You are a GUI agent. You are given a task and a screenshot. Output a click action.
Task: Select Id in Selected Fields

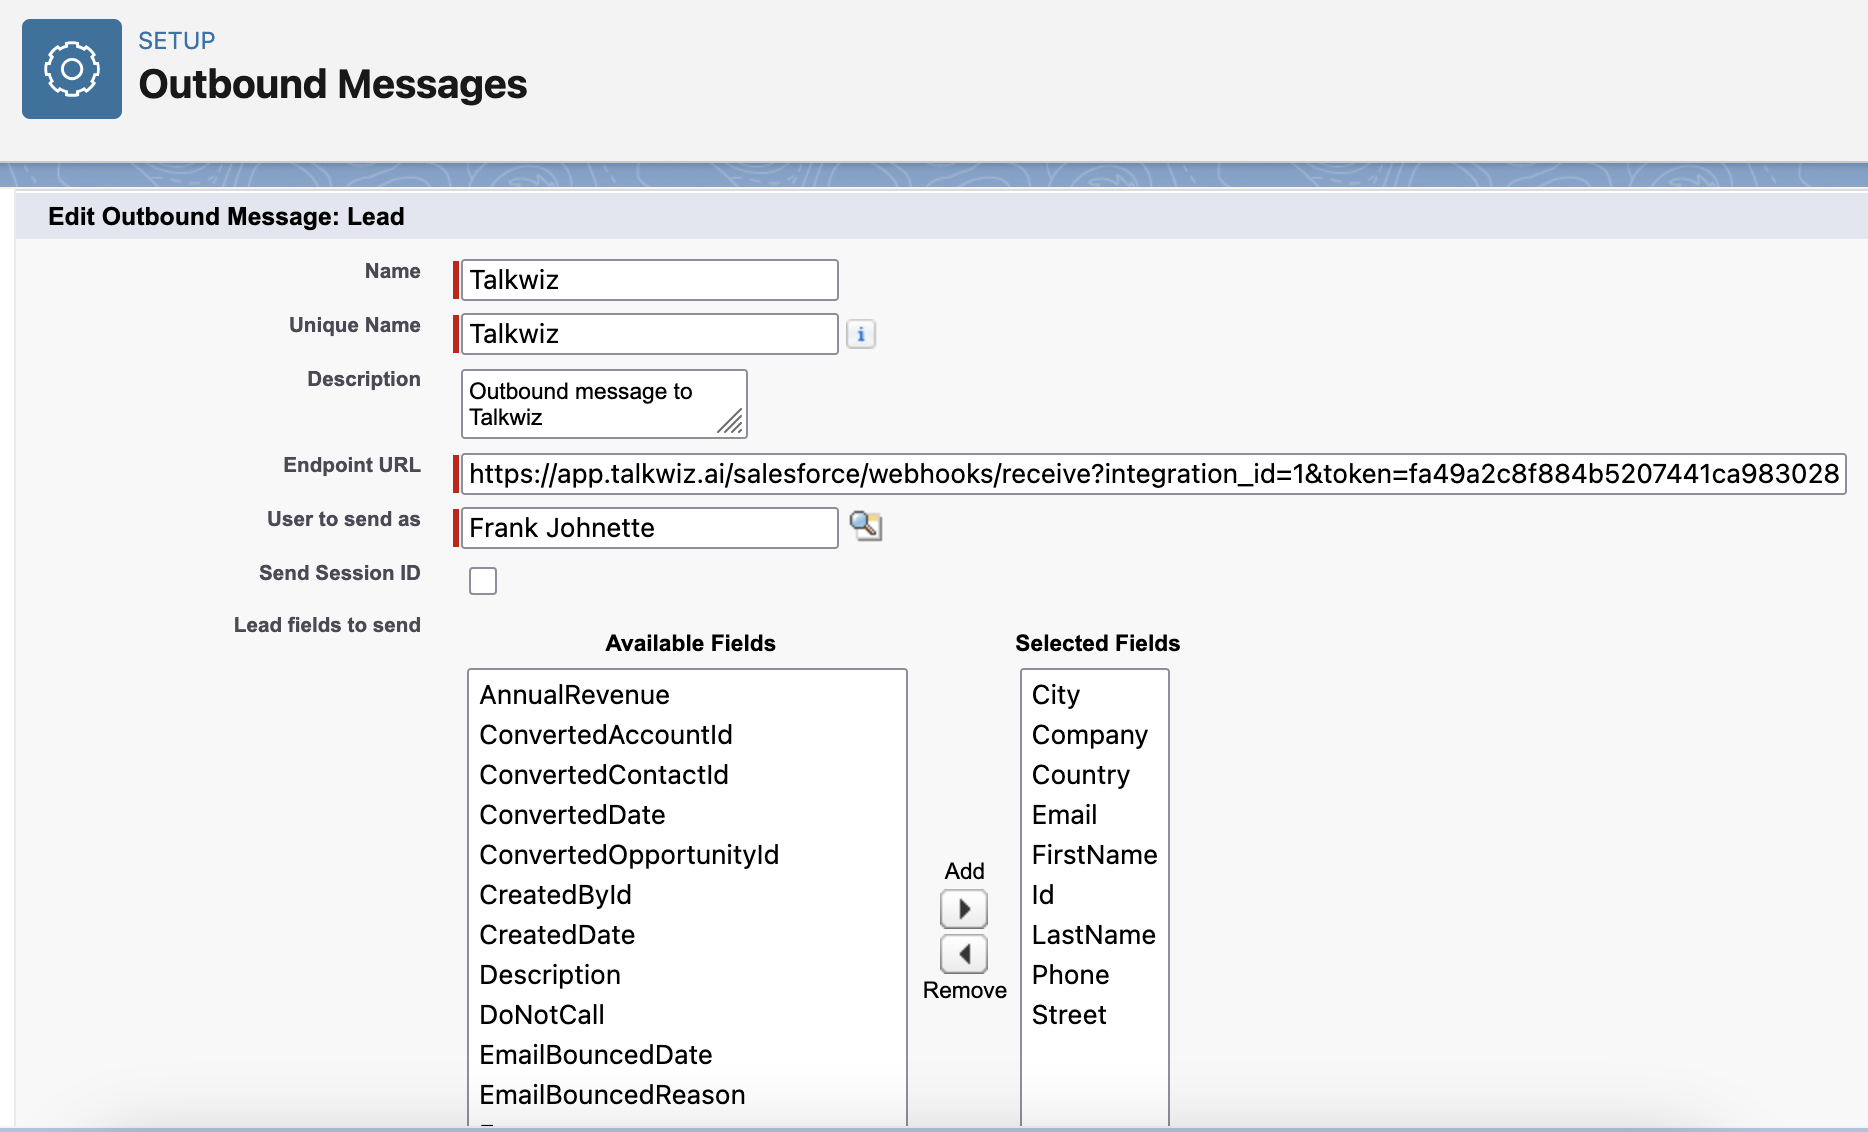[1095, 895]
